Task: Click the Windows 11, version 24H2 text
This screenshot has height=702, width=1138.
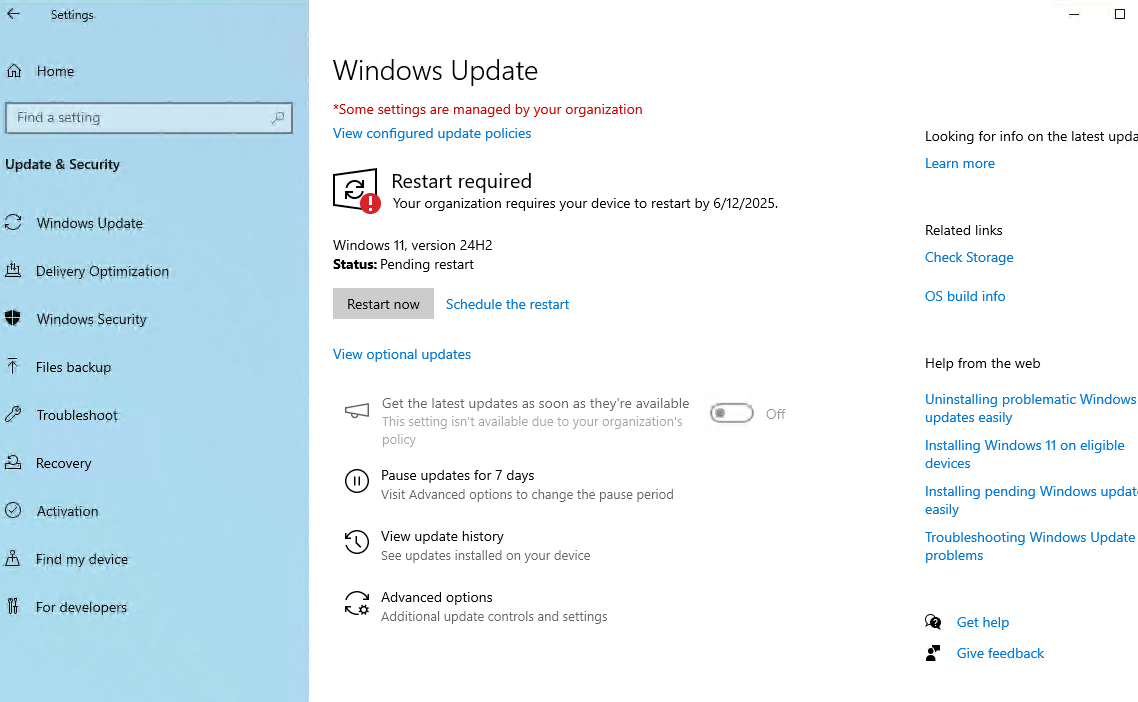Action: tap(412, 245)
